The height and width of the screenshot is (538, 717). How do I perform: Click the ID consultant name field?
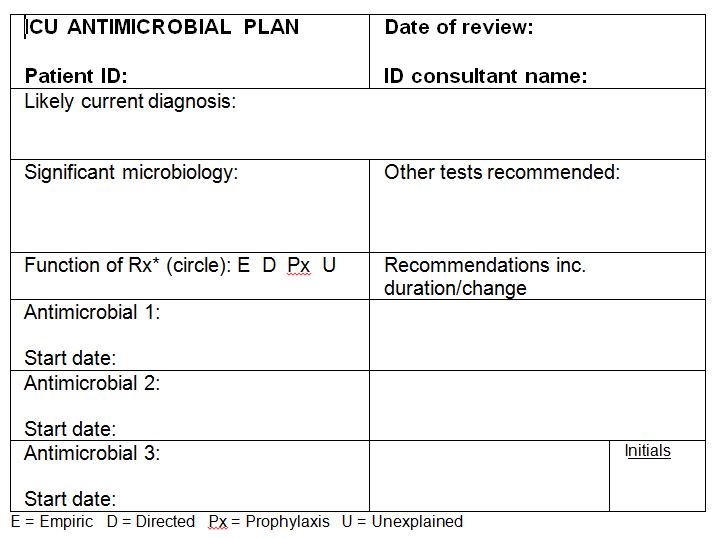tap(485, 76)
